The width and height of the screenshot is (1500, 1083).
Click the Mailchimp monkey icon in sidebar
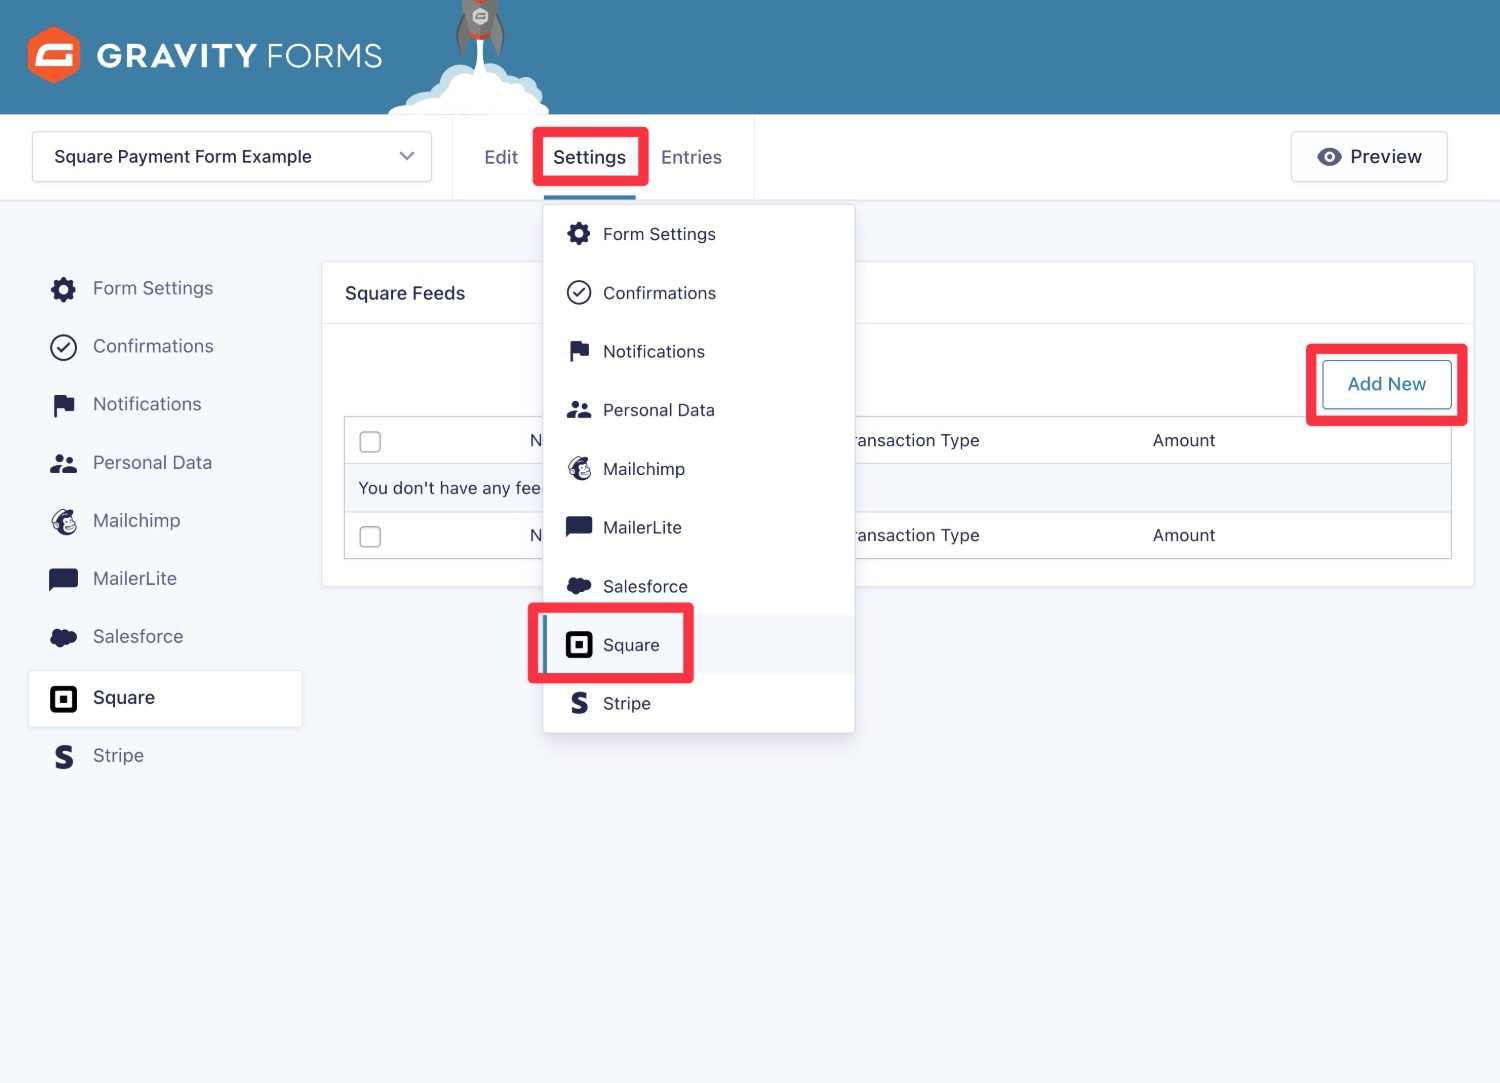pyautogui.click(x=64, y=521)
